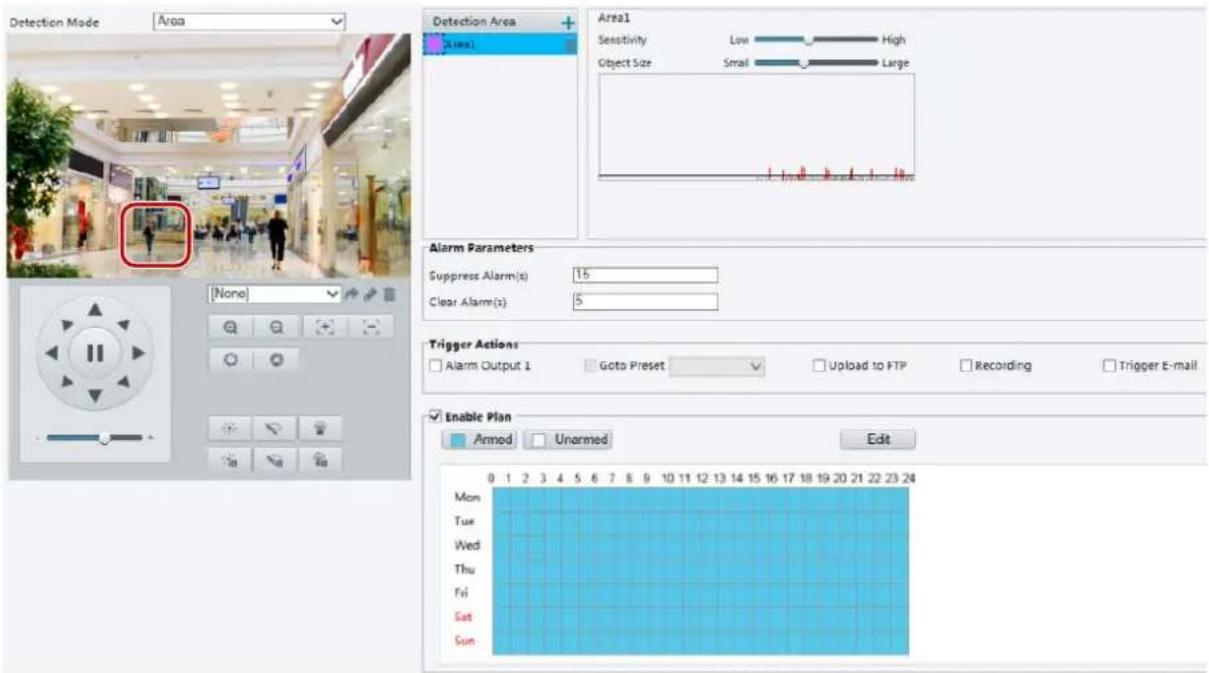The image size is (1209, 673).
Task: Pause PTZ movement with the center button
Action: (x=95, y=354)
